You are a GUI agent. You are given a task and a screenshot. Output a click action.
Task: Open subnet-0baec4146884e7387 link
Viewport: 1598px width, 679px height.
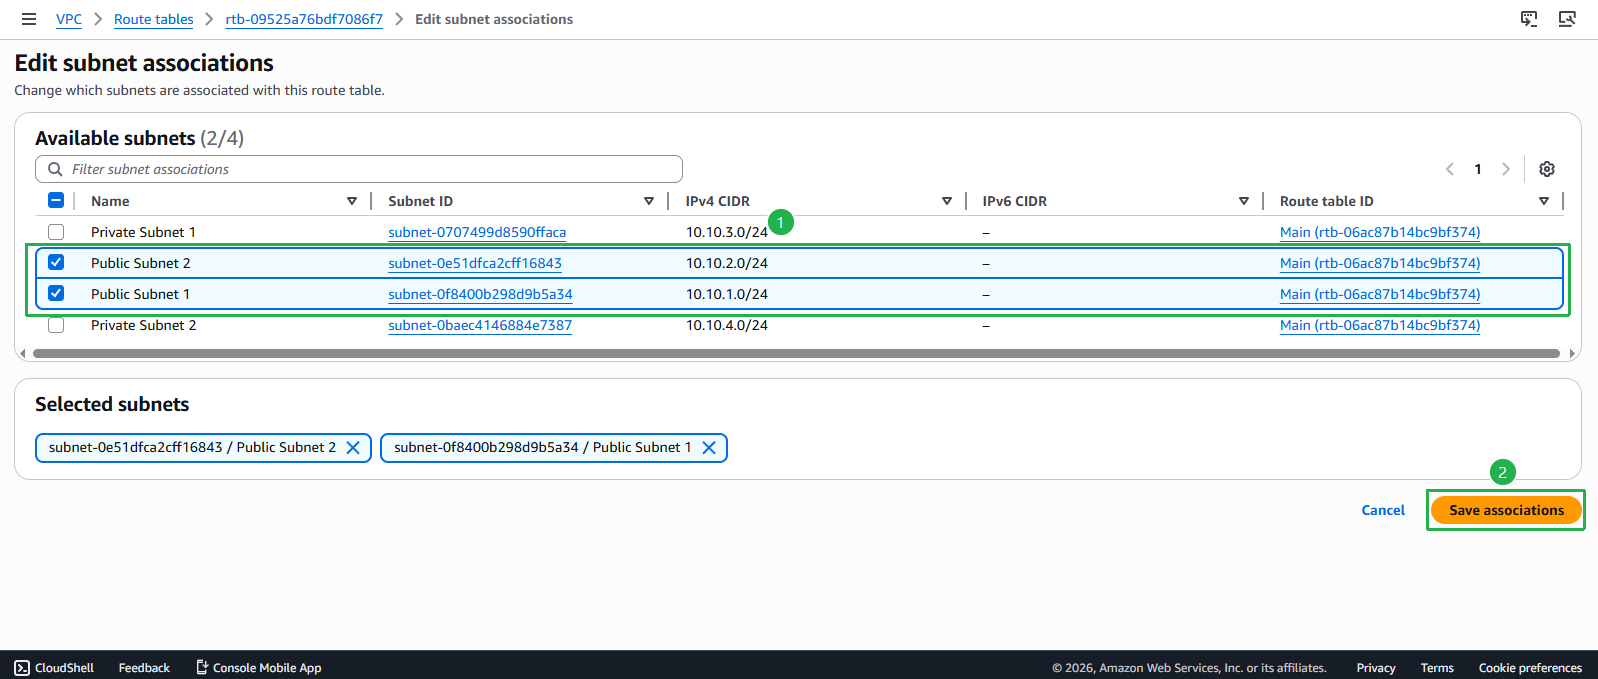(480, 325)
